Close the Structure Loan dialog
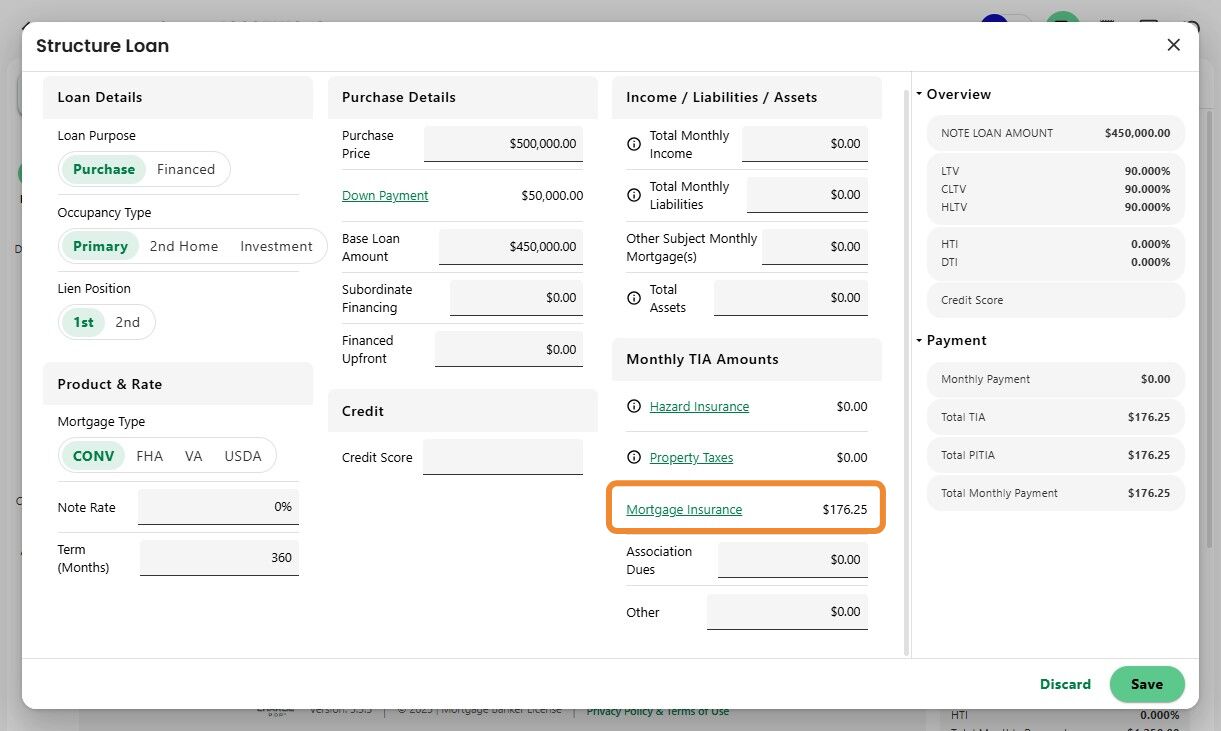Viewport: 1221px width, 731px height. (x=1173, y=45)
